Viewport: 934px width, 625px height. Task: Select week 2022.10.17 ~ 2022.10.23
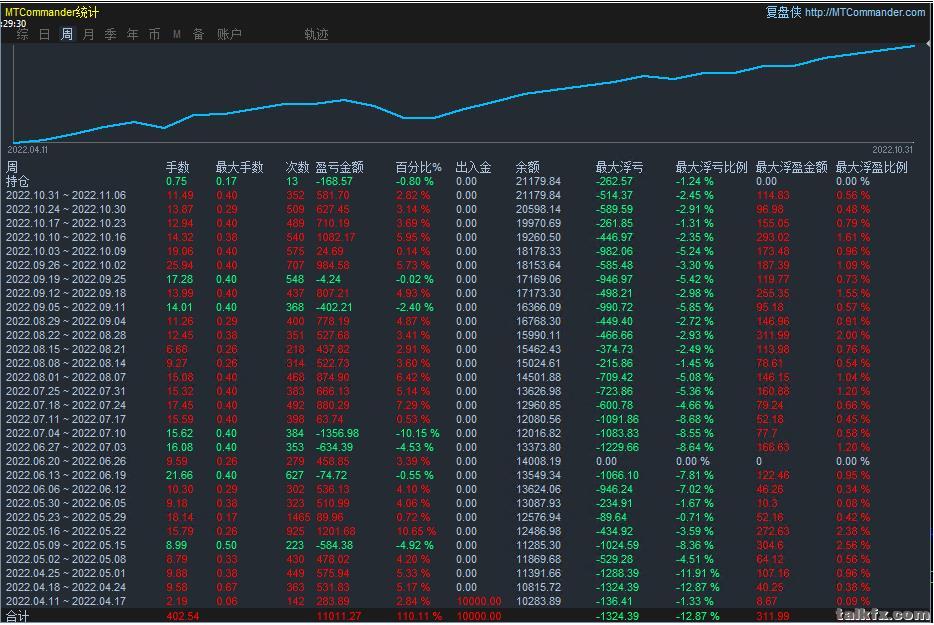pyautogui.click(x=66, y=223)
